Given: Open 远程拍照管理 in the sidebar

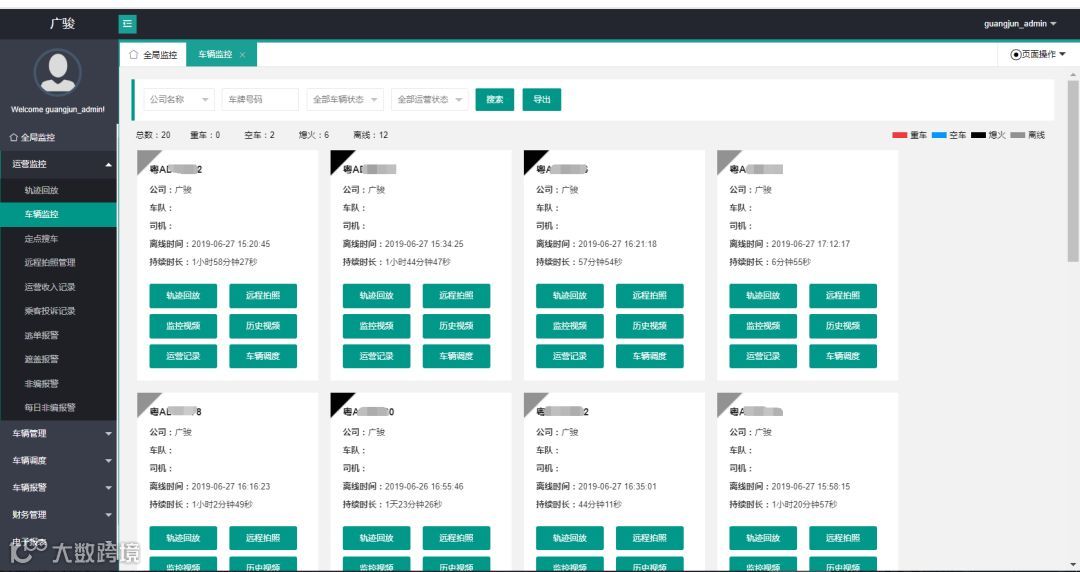Looking at the screenshot, I should [59, 263].
